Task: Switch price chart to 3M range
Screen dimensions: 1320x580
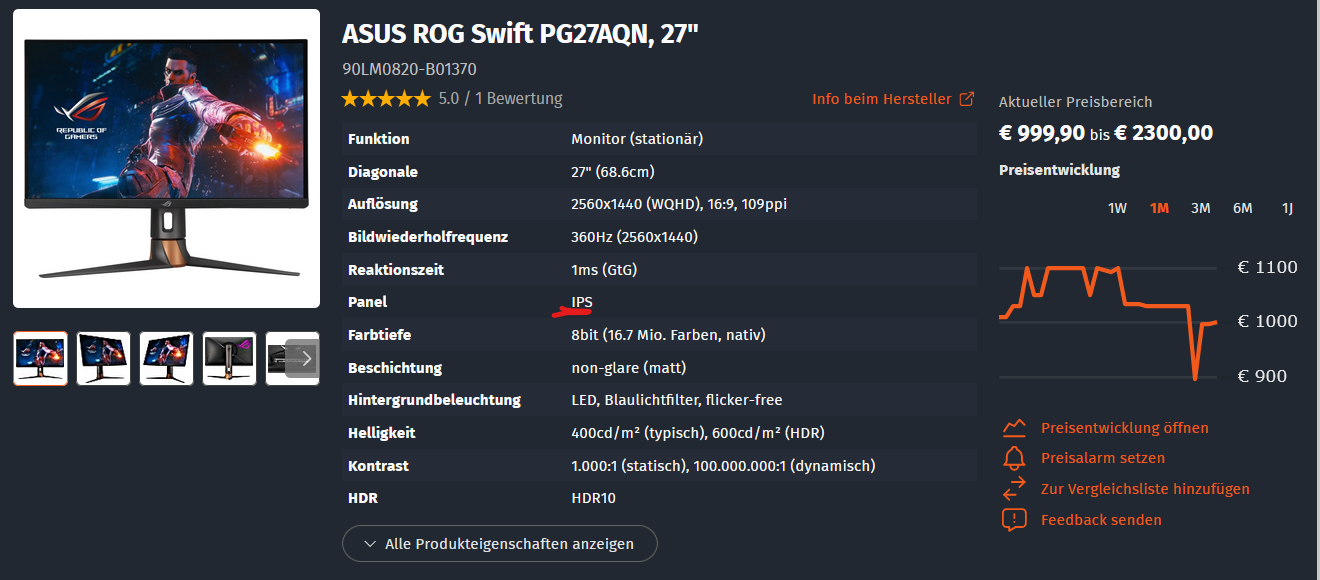Action: pyautogui.click(x=1200, y=208)
